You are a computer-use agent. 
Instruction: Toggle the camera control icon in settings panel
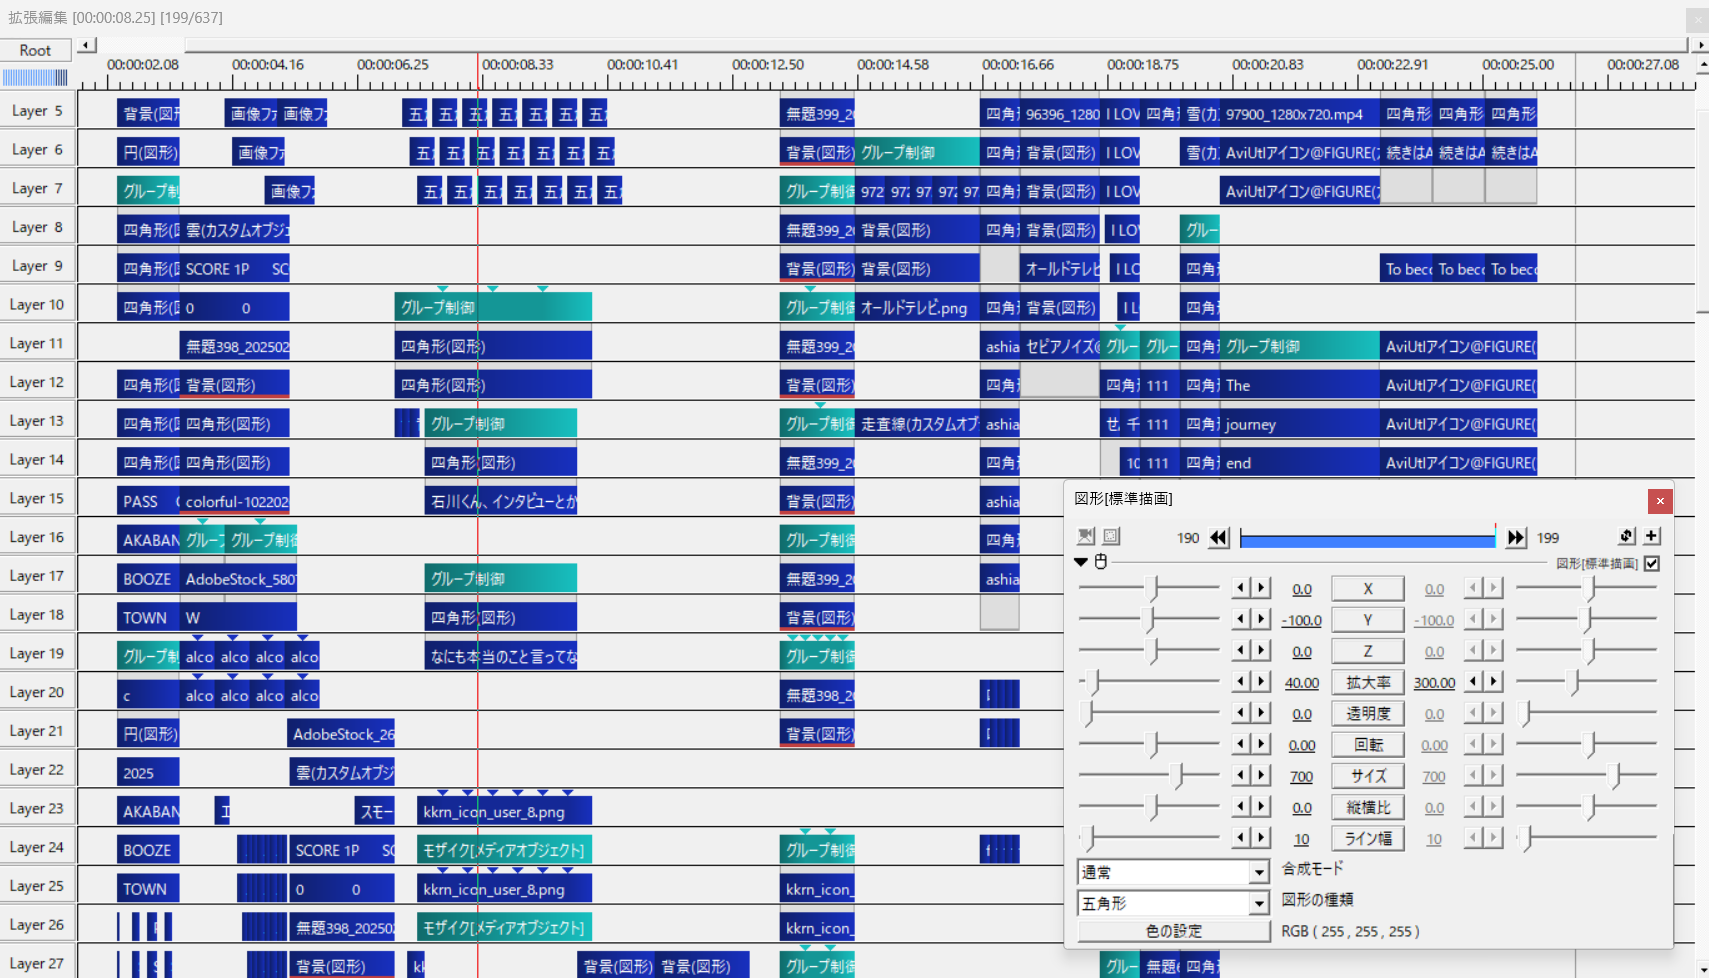tap(1086, 536)
